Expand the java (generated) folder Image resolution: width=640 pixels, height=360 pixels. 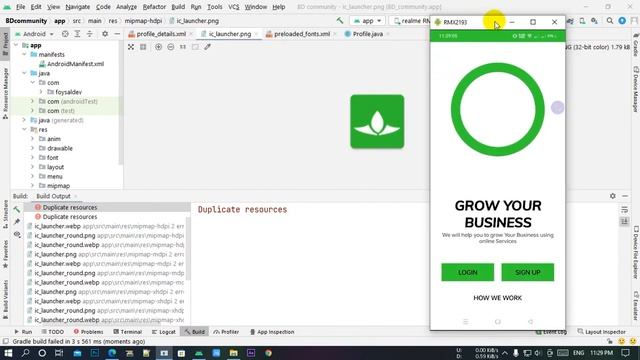coord(24,120)
